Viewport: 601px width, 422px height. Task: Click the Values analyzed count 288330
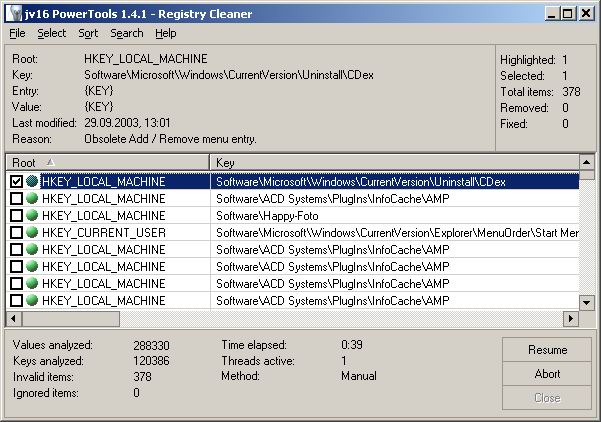point(151,345)
